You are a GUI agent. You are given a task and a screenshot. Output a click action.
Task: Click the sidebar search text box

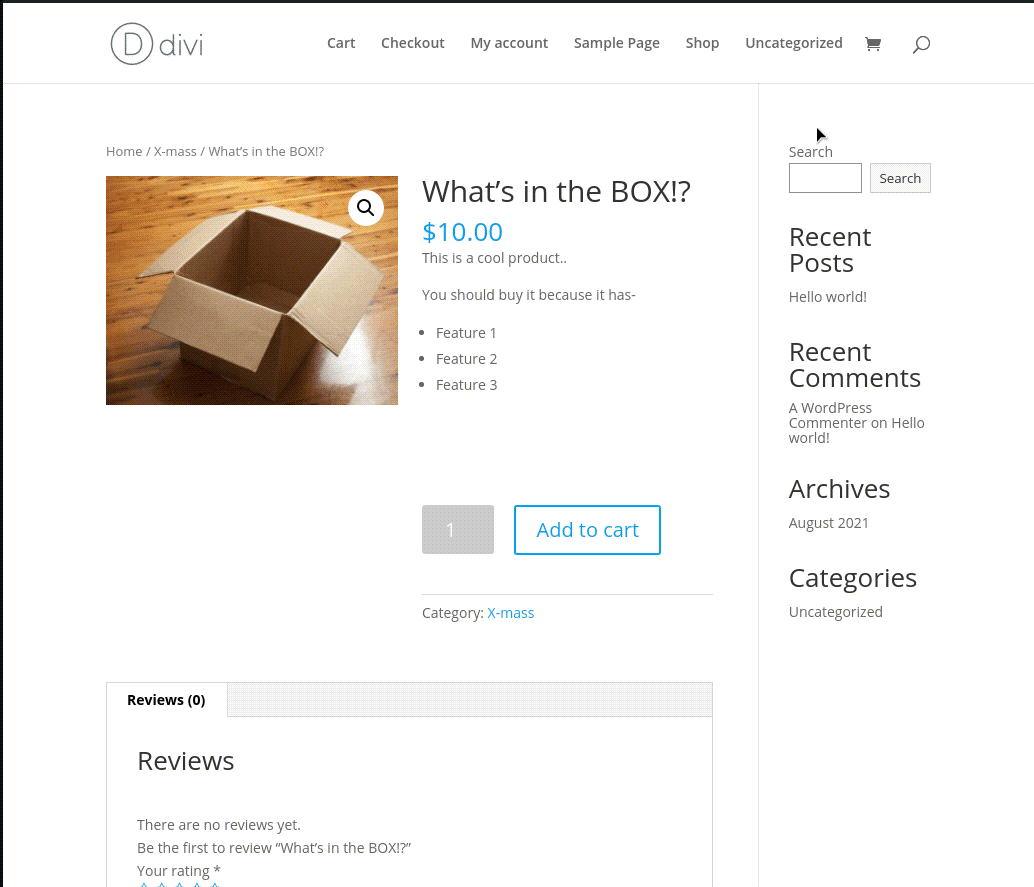pyautogui.click(x=824, y=177)
